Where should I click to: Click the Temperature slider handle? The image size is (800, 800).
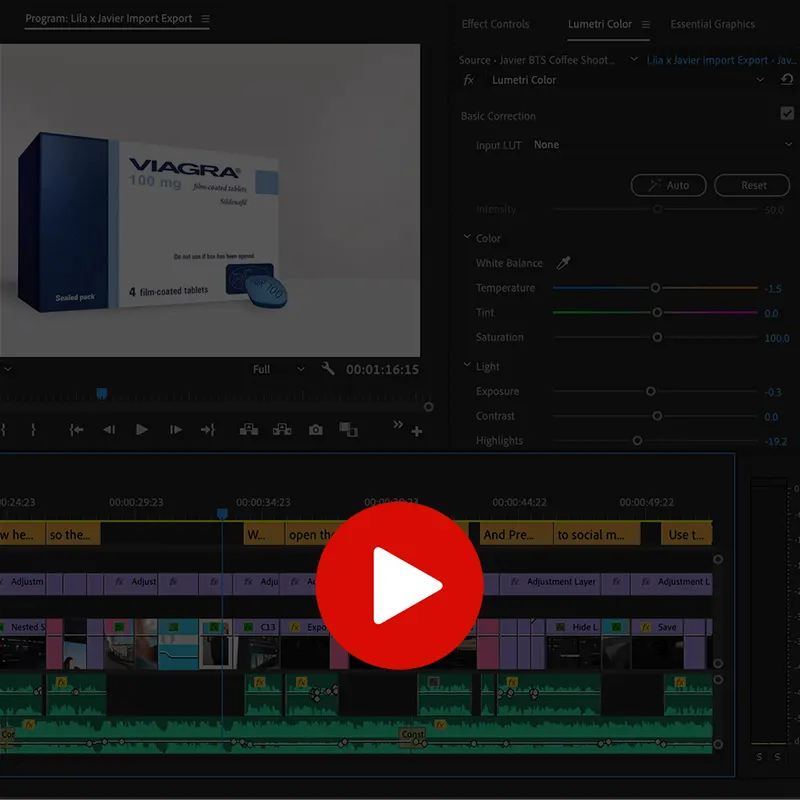pyautogui.click(x=655, y=288)
